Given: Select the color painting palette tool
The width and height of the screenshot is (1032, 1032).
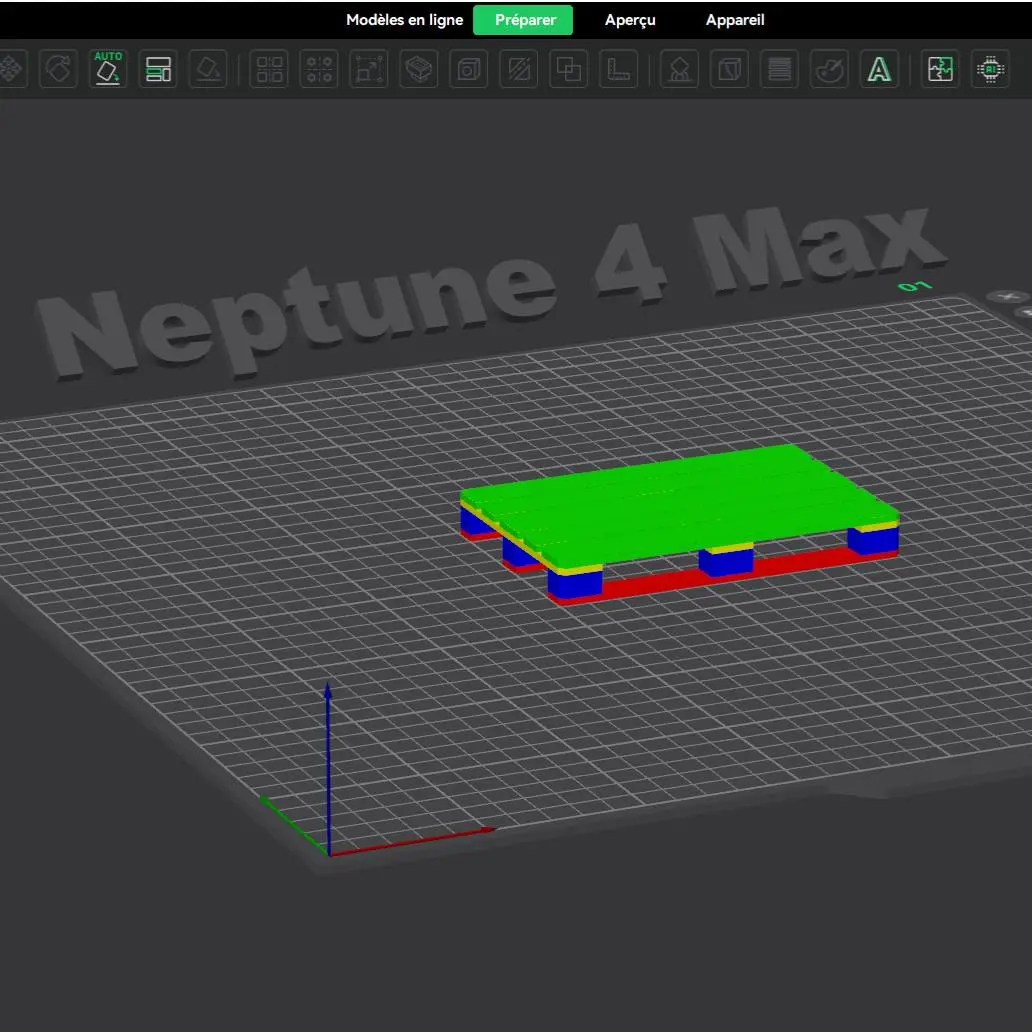Looking at the screenshot, I should point(829,68).
